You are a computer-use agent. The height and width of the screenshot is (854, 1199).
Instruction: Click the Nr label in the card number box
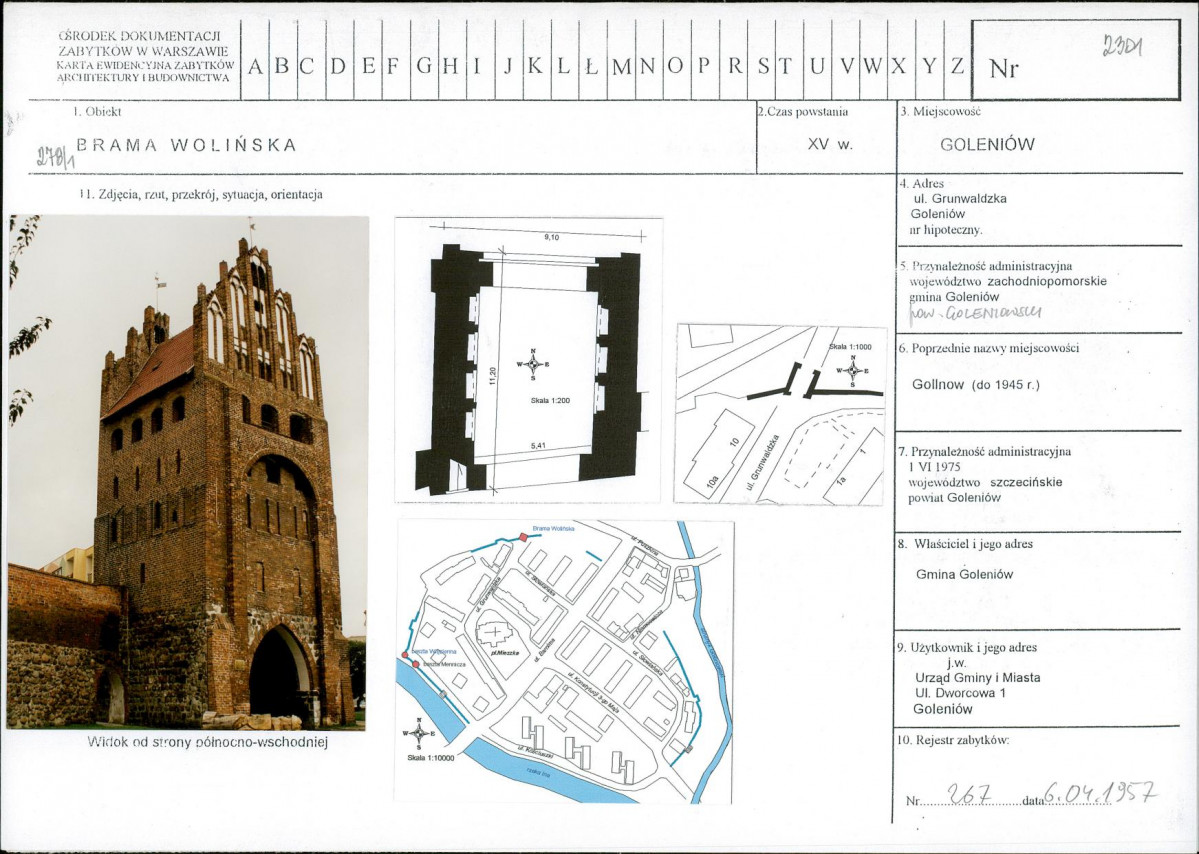1004,69
